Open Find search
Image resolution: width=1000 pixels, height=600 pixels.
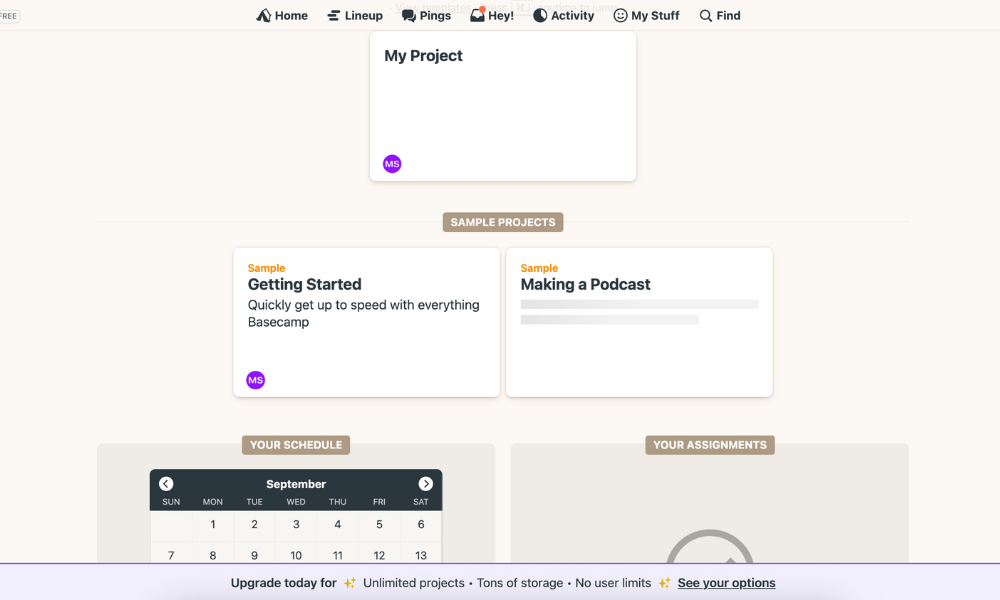[x=720, y=16]
